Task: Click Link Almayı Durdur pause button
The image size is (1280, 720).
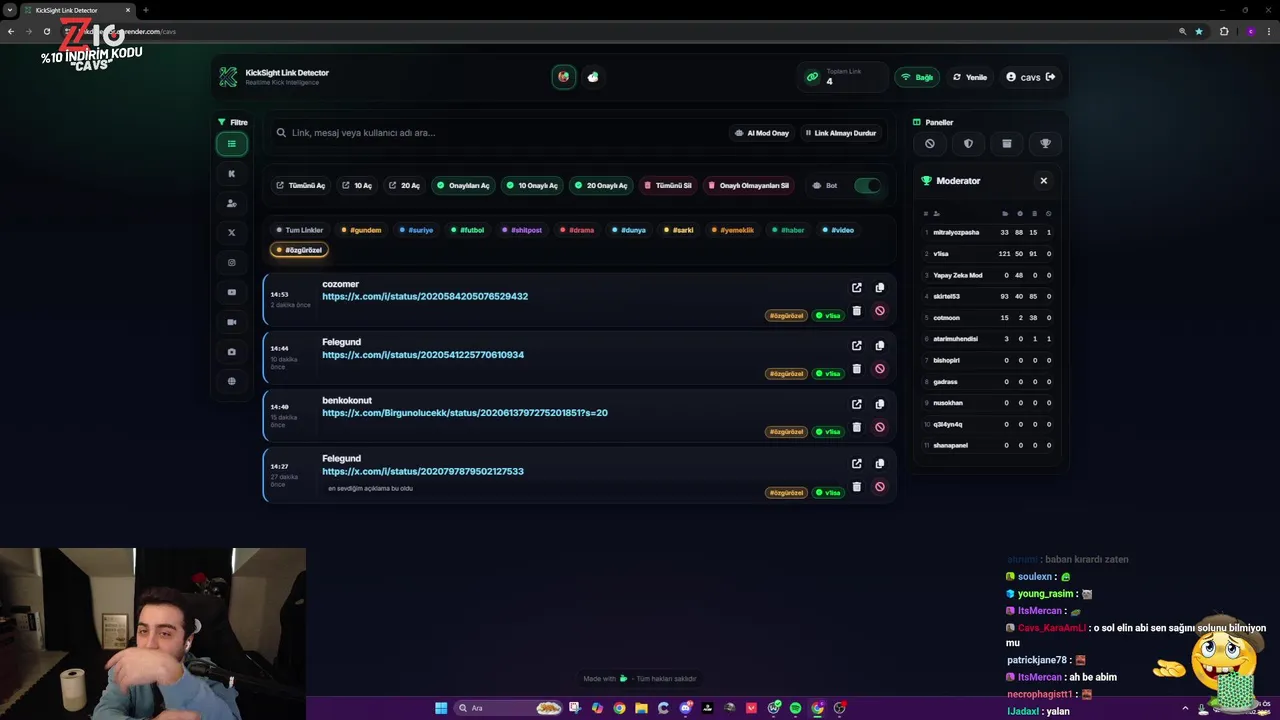Action: pyautogui.click(x=841, y=133)
